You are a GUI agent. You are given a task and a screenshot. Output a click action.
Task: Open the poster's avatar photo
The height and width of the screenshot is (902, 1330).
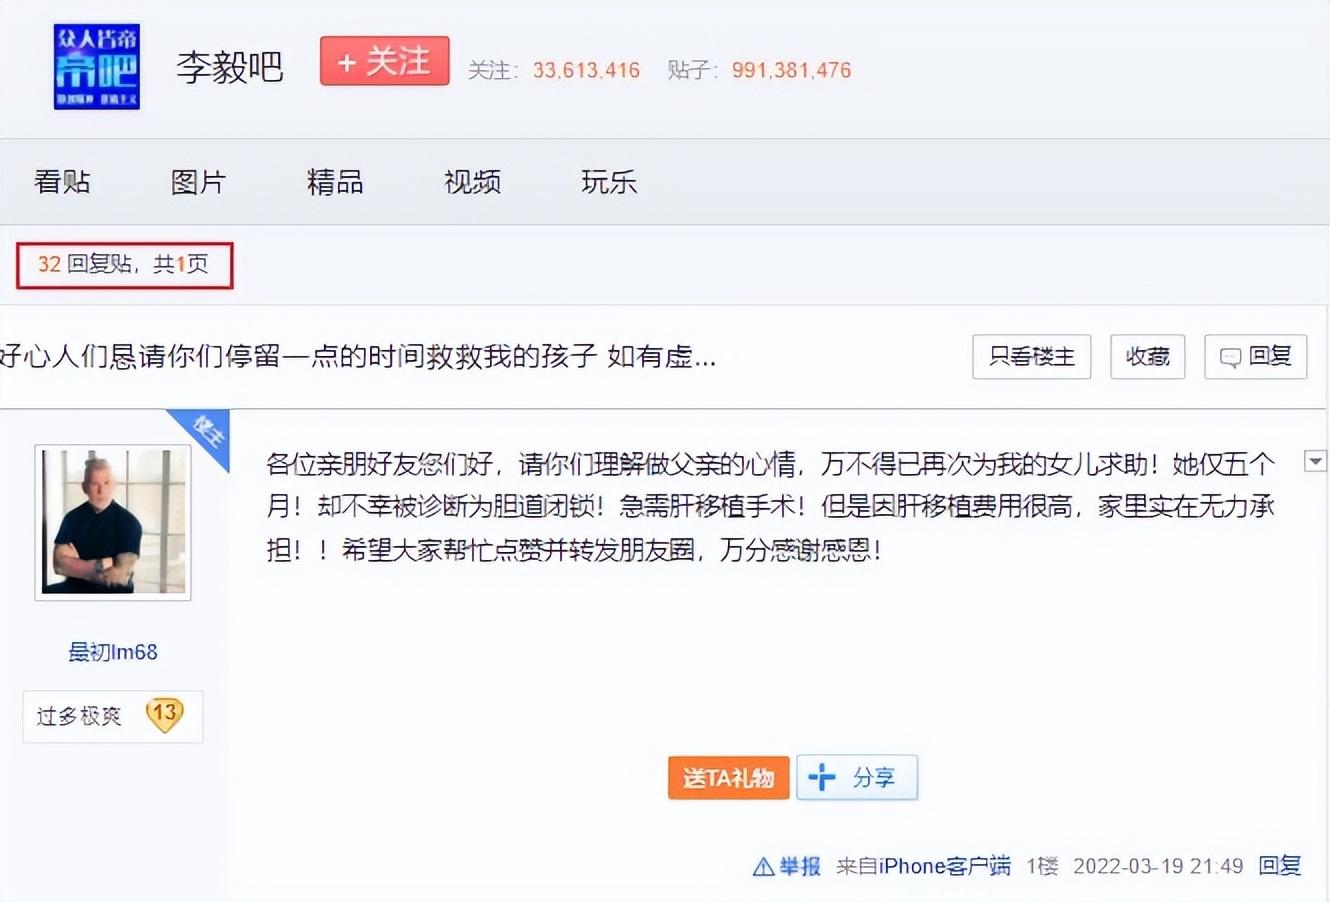tap(113, 522)
